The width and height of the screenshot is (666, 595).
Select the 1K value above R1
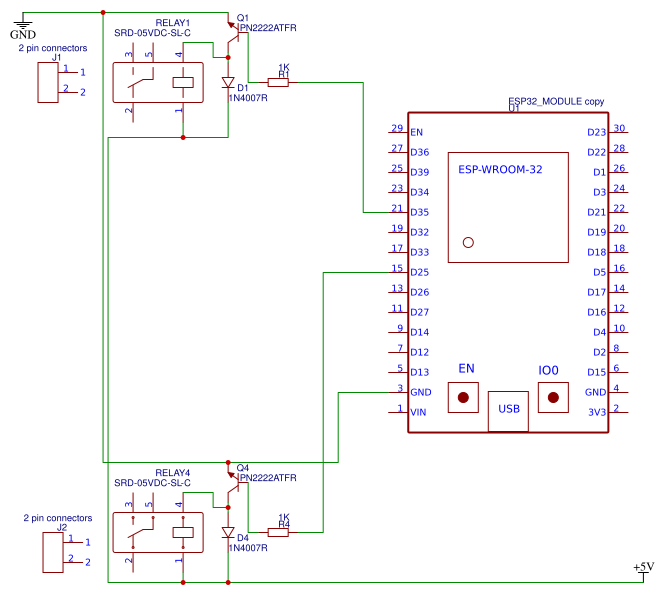[284, 67]
